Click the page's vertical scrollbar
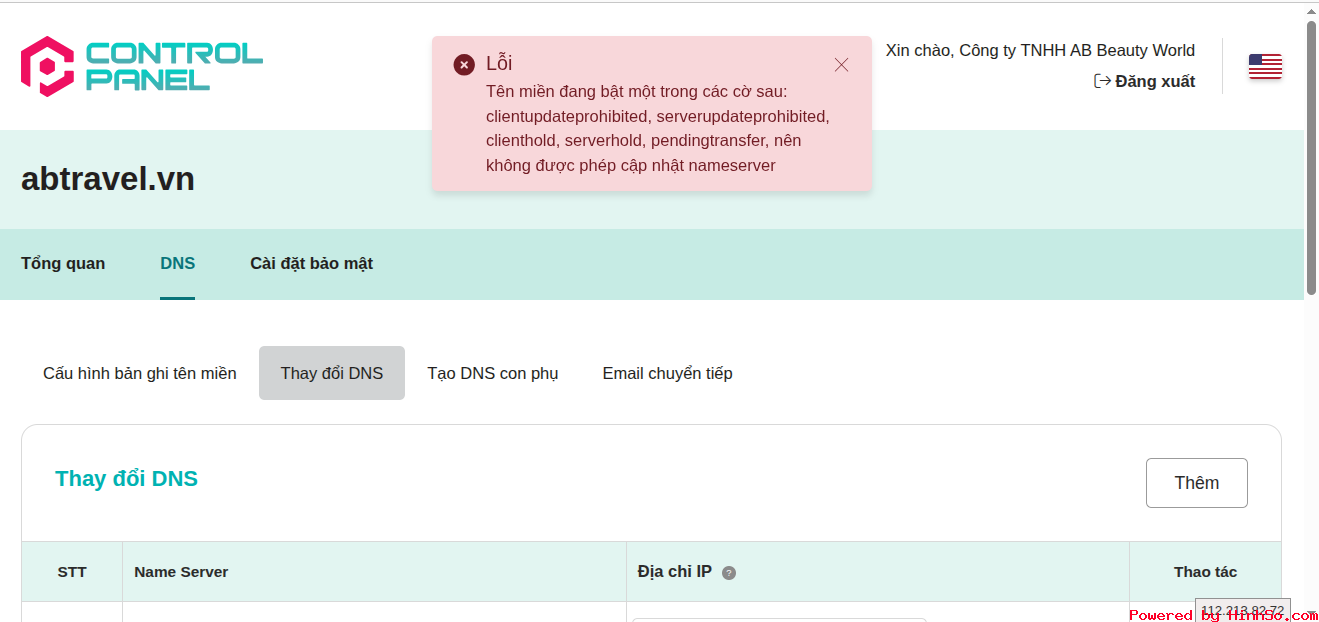Viewport: 1319px width, 622px height. 1311,158
